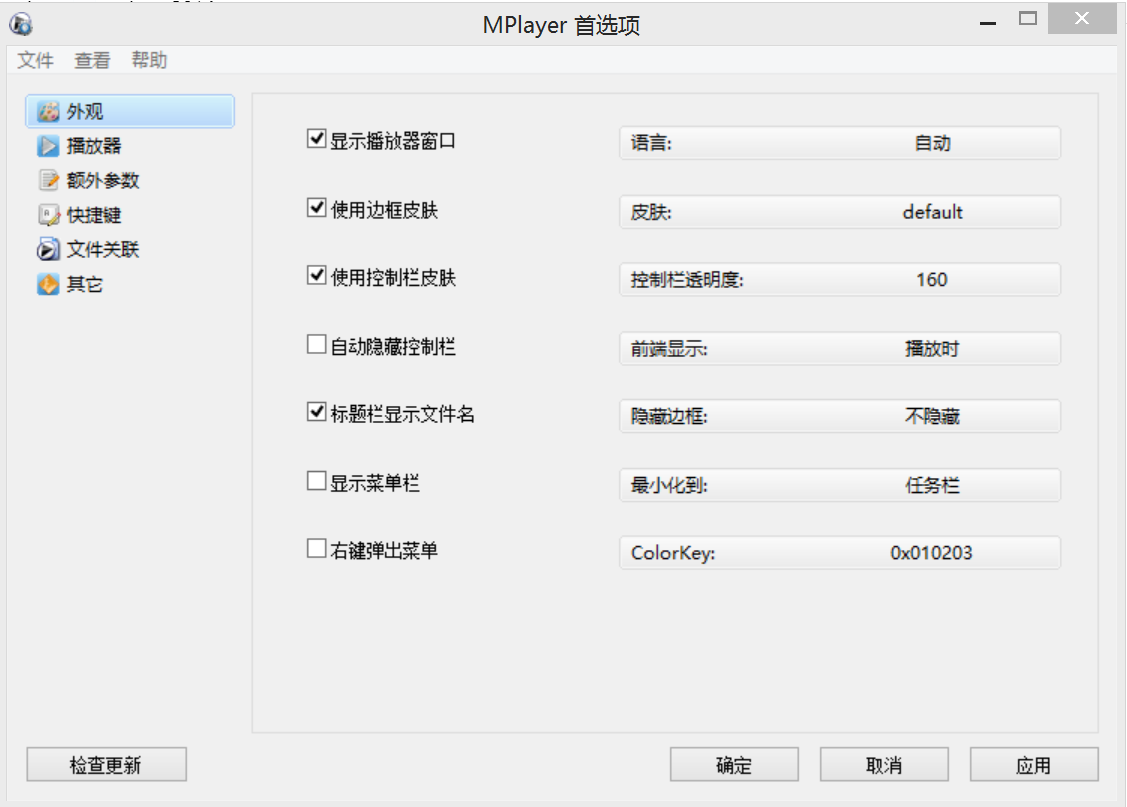Click the 检查更新 button
Image resolution: width=1127 pixels, height=807 pixels.
point(106,765)
